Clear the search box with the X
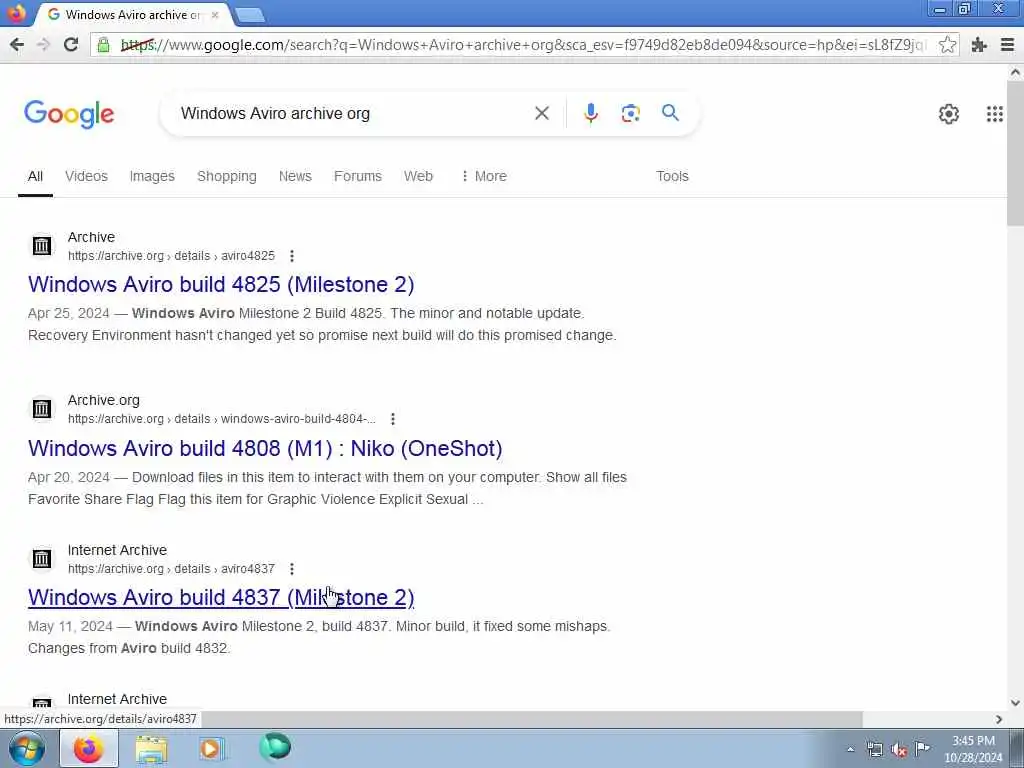Screen dimensions: 1024x768 coord(541,113)
